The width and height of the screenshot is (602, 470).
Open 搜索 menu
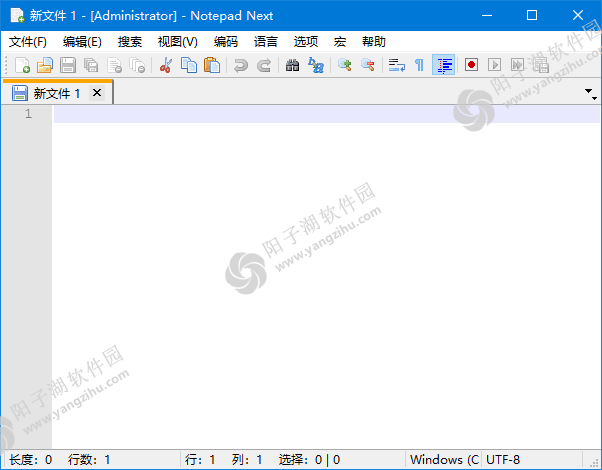[130, 41]
